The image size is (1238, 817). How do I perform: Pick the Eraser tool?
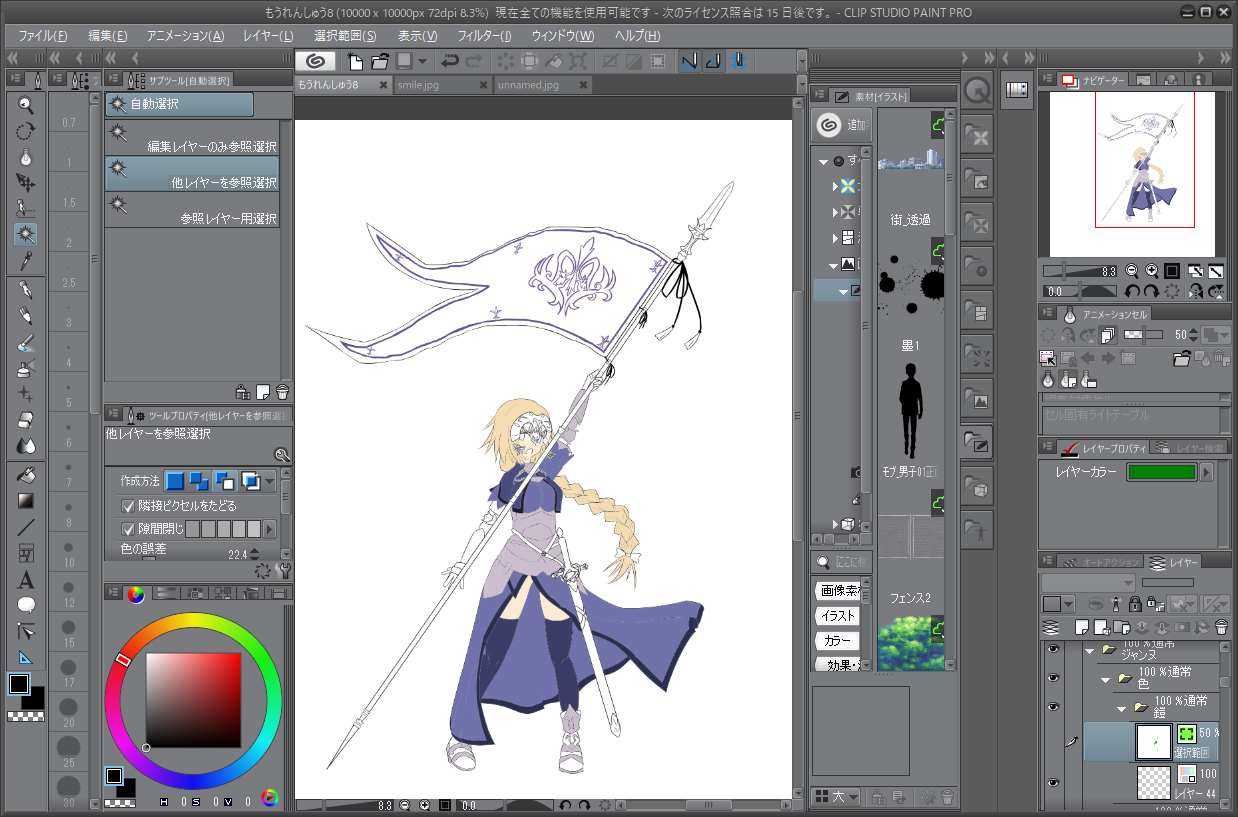coord(26,420)
